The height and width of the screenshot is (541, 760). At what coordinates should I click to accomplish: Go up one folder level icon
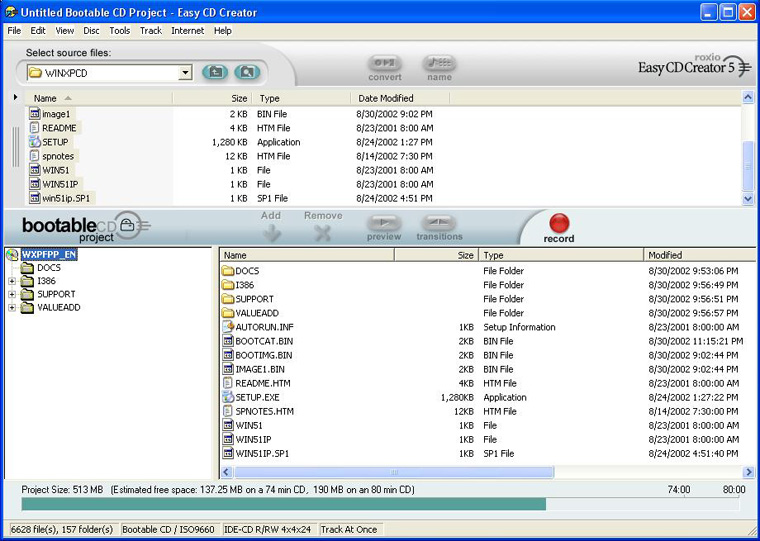[x=215, y=72]
